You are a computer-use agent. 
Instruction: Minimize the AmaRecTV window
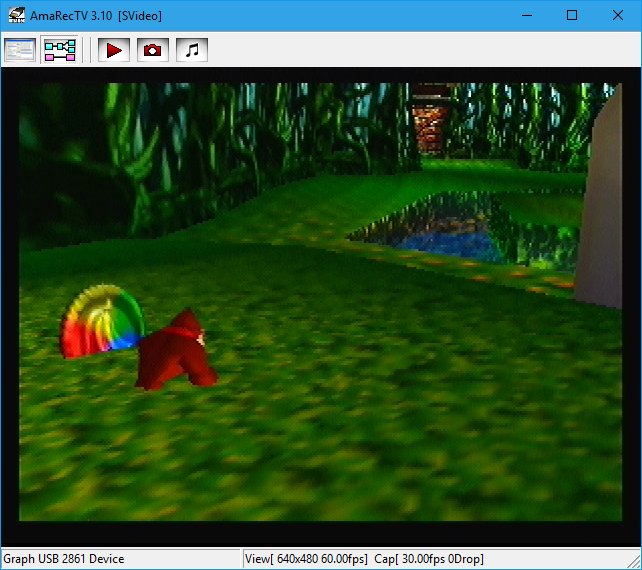pyautogui.click(x=527, y=16)
